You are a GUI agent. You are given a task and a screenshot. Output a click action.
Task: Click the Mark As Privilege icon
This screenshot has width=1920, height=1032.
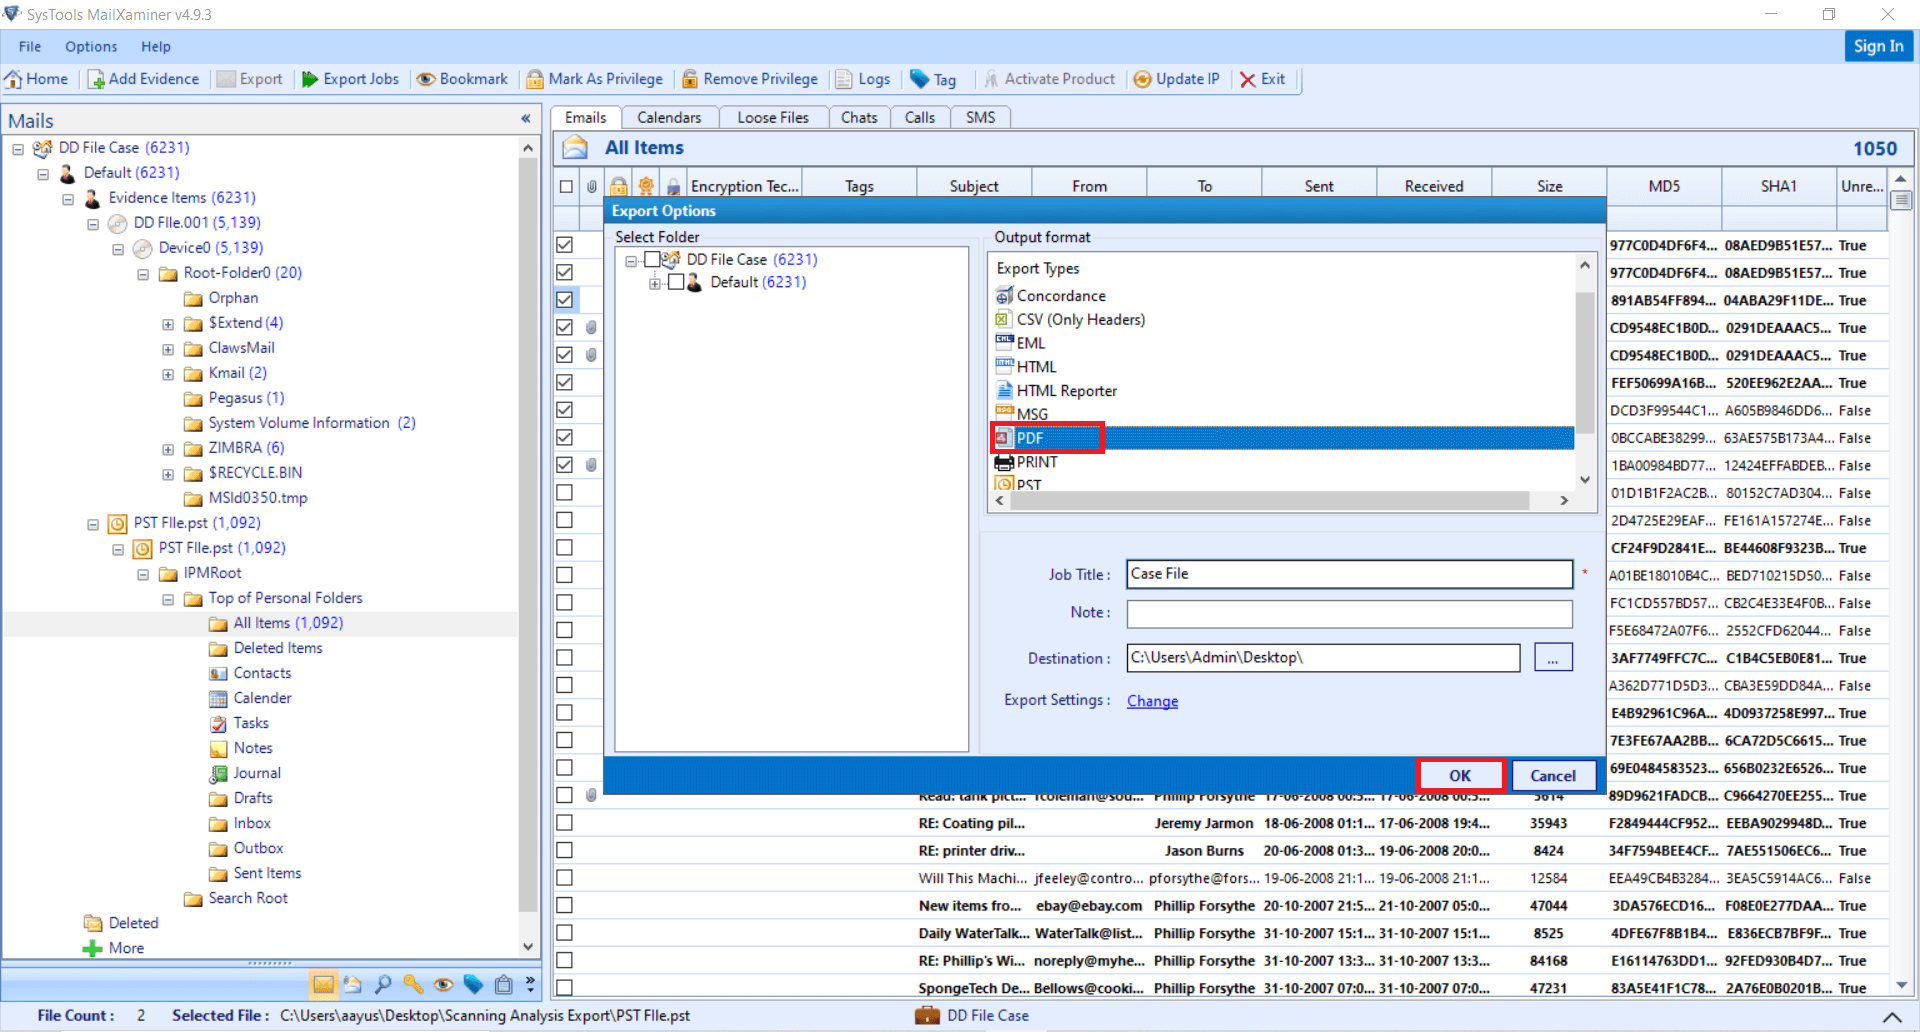[594, 79]
